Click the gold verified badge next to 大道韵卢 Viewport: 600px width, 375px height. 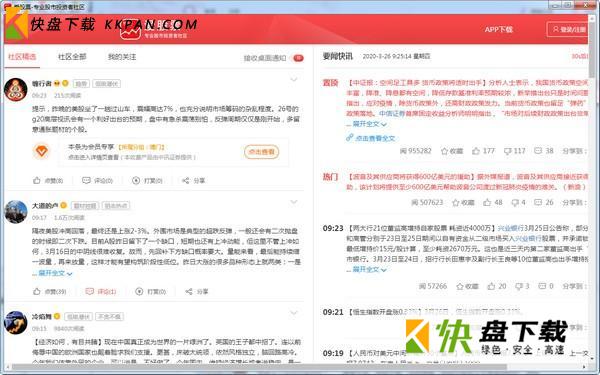(x=64, y=205)
